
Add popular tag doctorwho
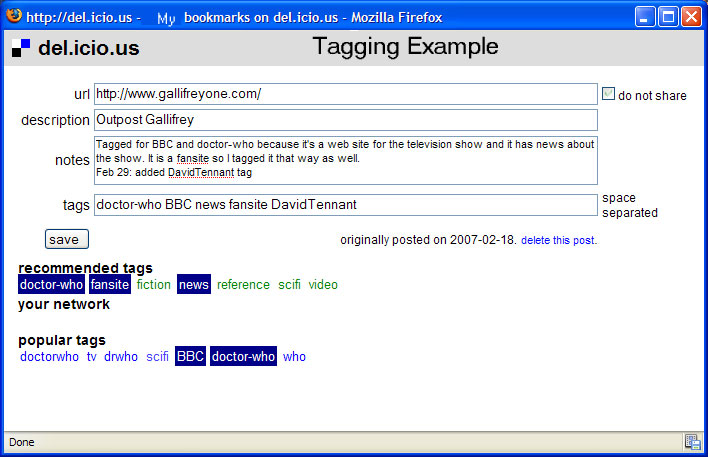pos(49,356)
